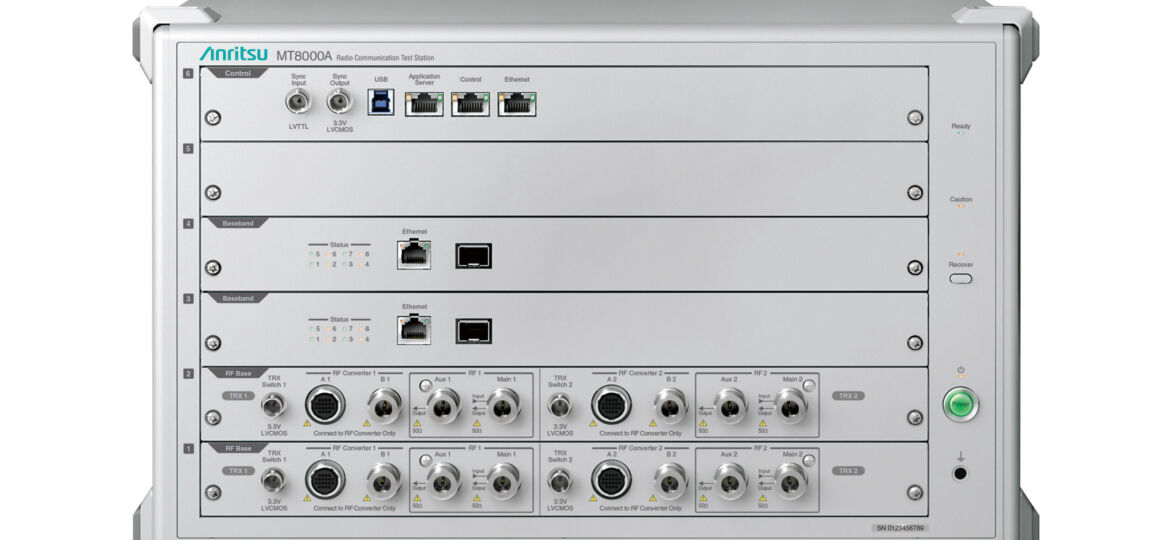Click the Status LED group on slot 4 Baseband
Image resolution: width=1170 pixels, height=540 pixels.
[340, 254]
